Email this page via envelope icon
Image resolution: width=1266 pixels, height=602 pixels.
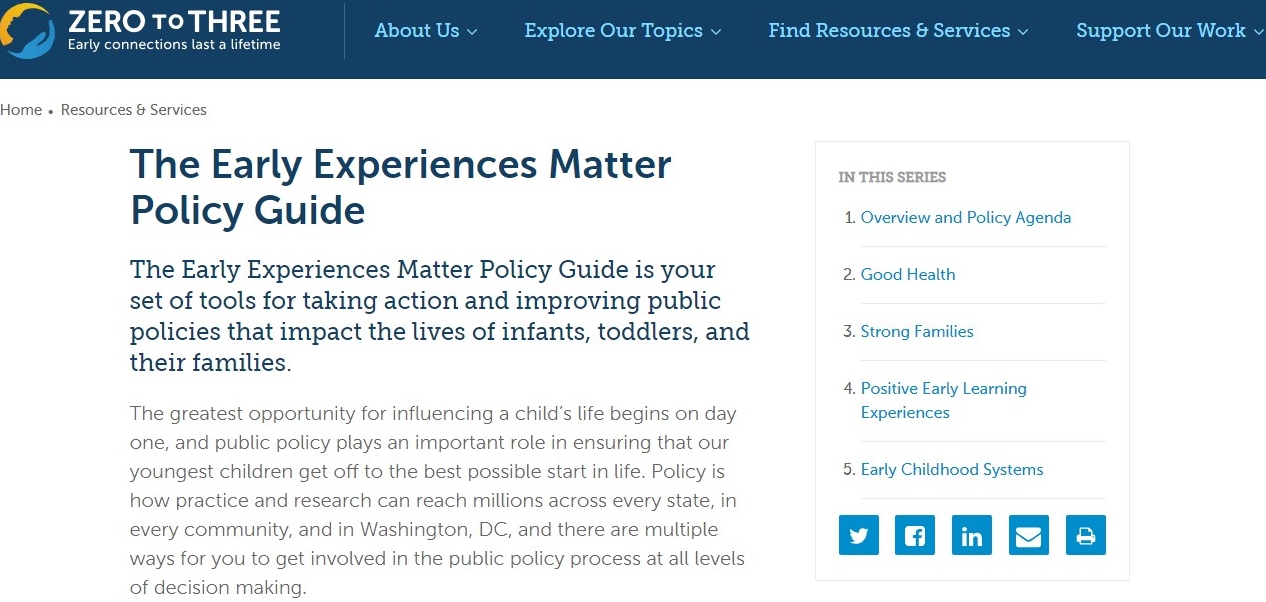pos(1028,536)
